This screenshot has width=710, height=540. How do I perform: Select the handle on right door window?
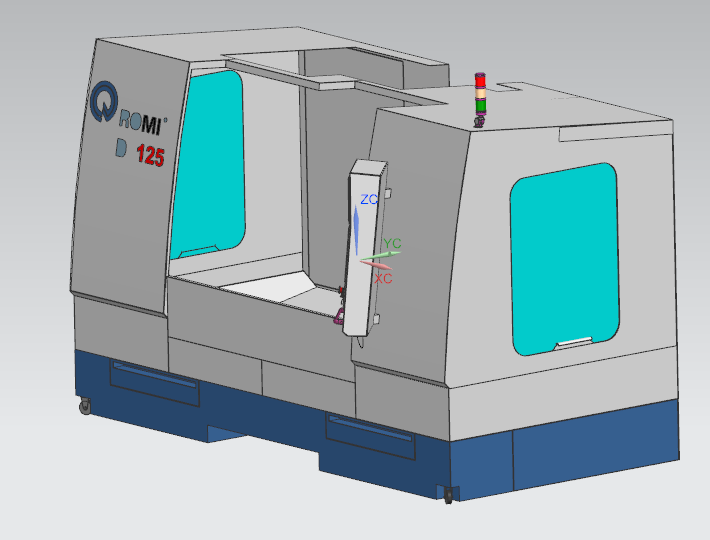(x=574, y=342)
